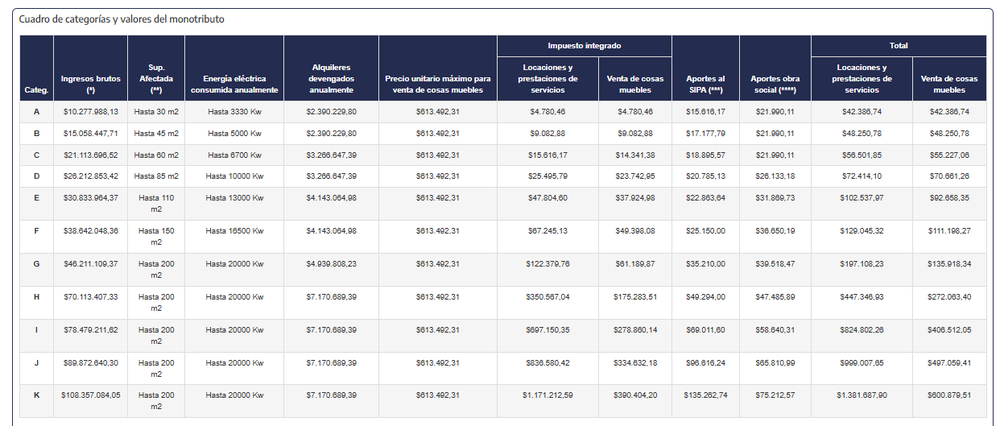1000x426 pixels.
Task: Select category A row label
Action: pyautogui.click(x=37, y=111)
